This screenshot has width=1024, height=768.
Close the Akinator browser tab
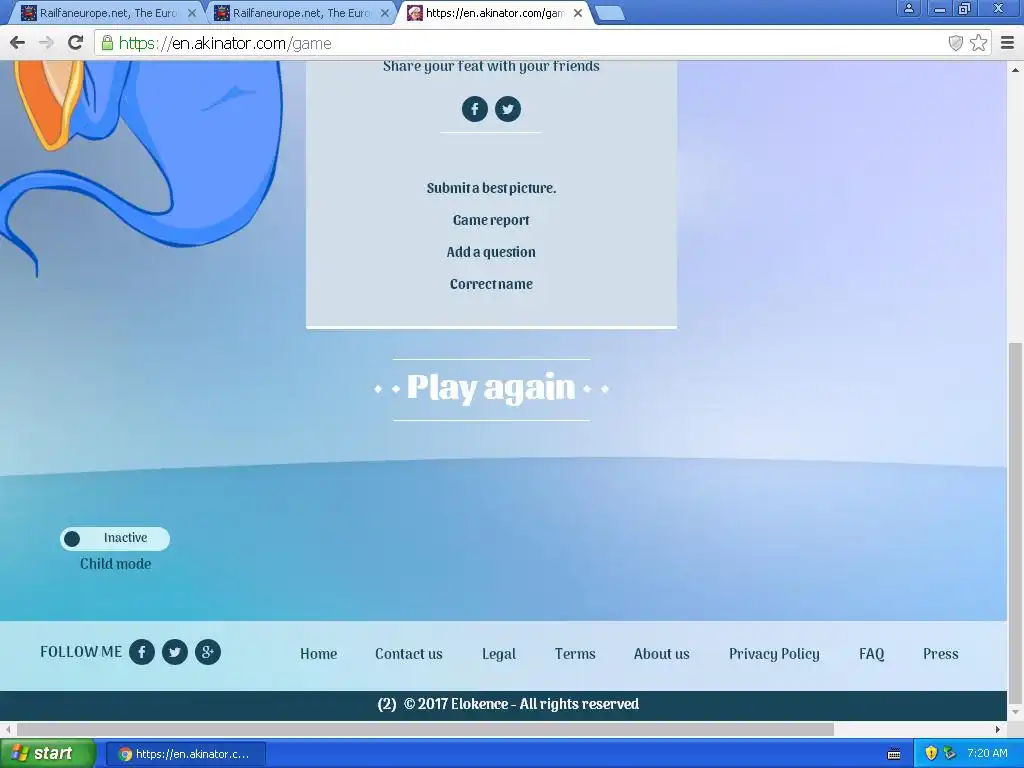coord(578,13)
